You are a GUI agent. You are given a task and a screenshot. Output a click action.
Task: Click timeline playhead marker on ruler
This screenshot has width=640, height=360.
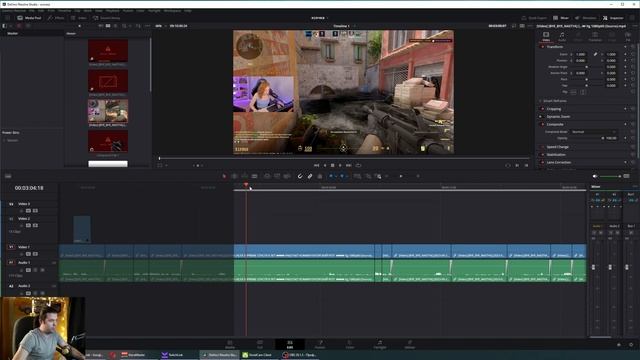click(246, 185)
